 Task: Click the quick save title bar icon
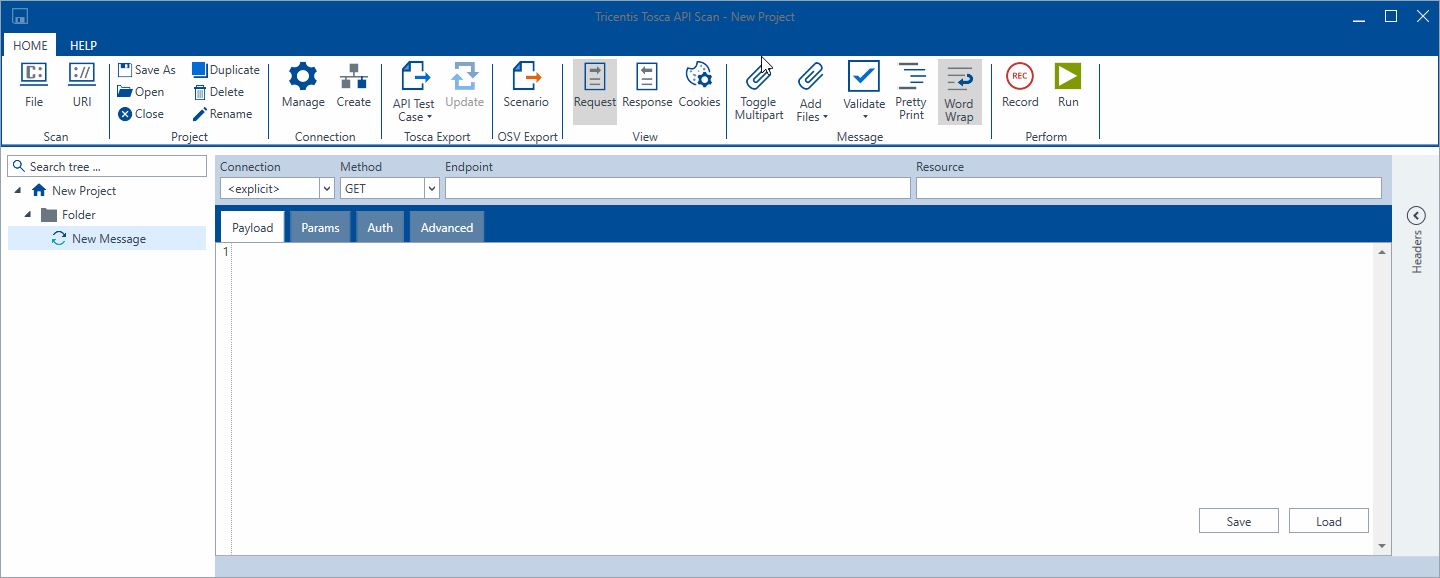click(x=19, y=17)
